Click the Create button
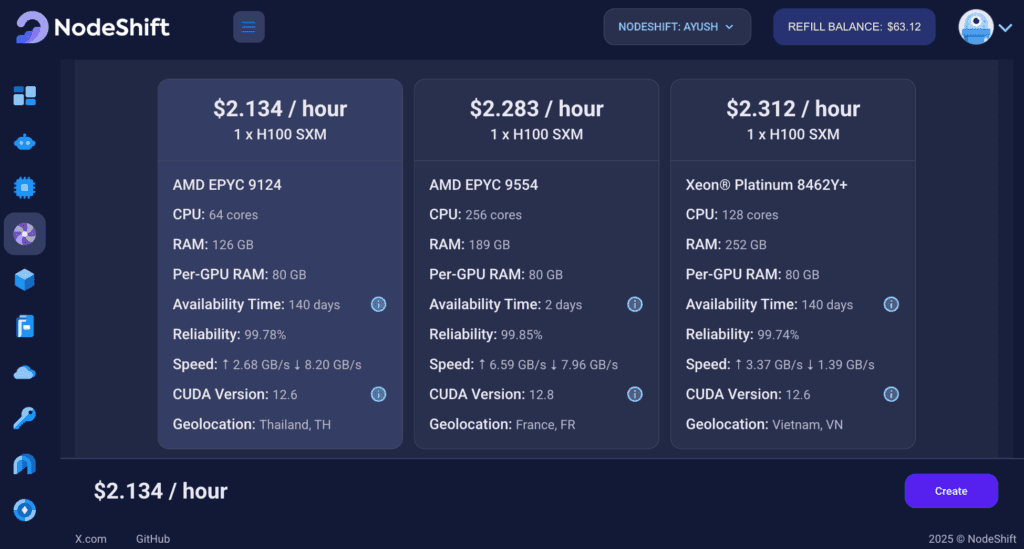This screenshot has height=549, width=1024. tap(951, 491)
